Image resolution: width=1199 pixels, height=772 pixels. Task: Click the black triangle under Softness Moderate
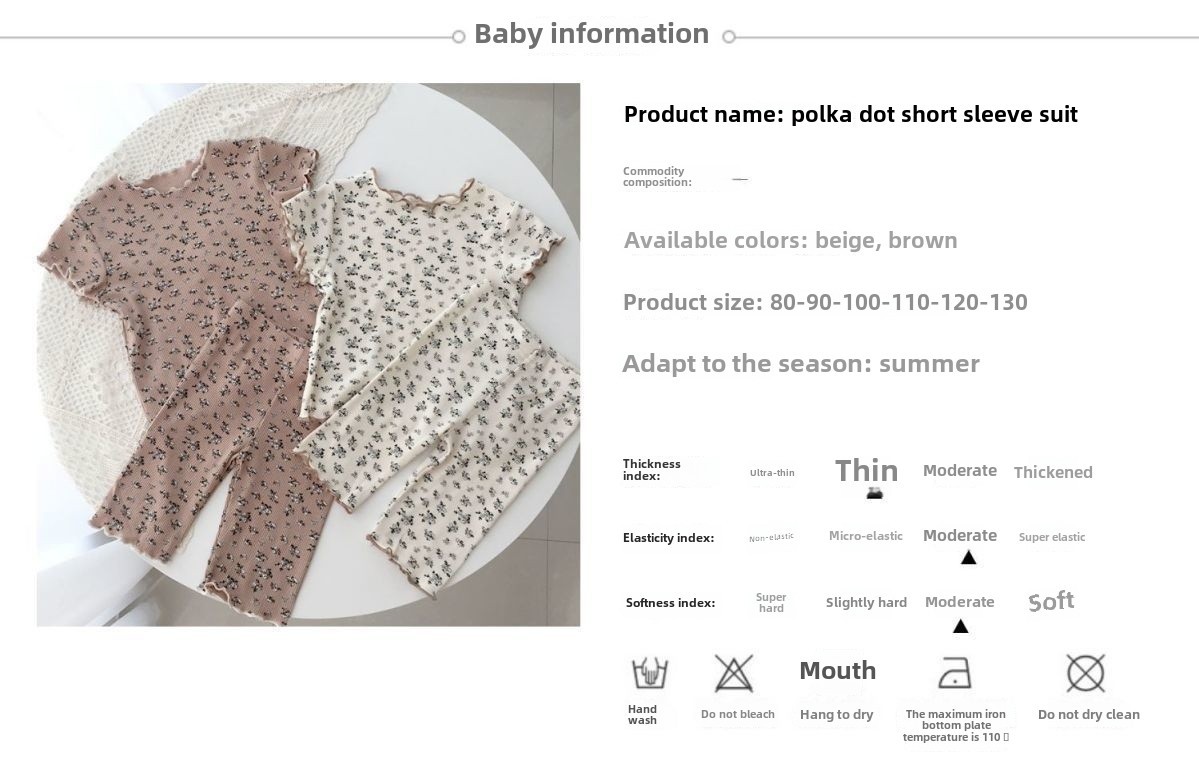(960, 627)
